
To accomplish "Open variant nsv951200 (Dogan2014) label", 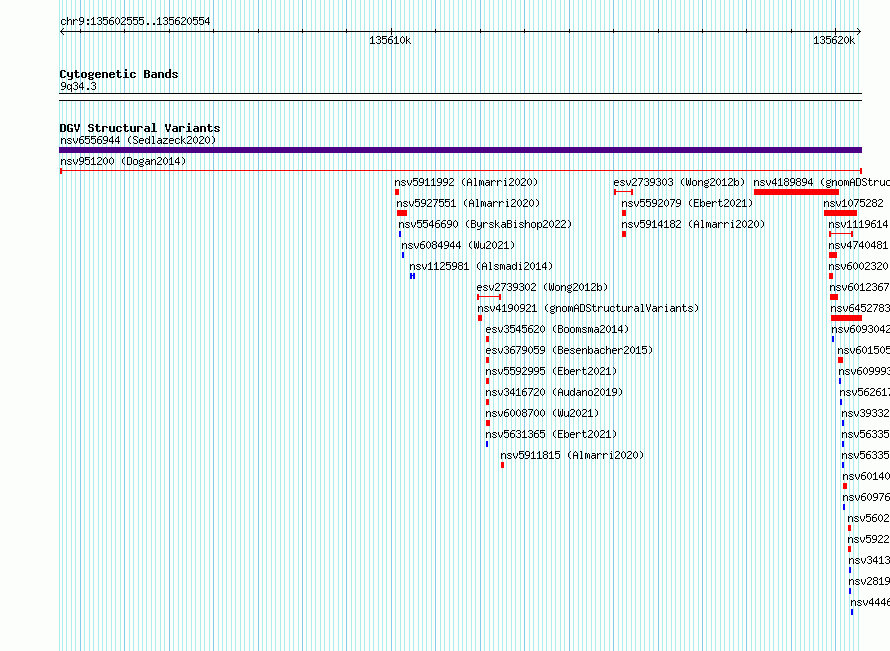I will point(123,161).
